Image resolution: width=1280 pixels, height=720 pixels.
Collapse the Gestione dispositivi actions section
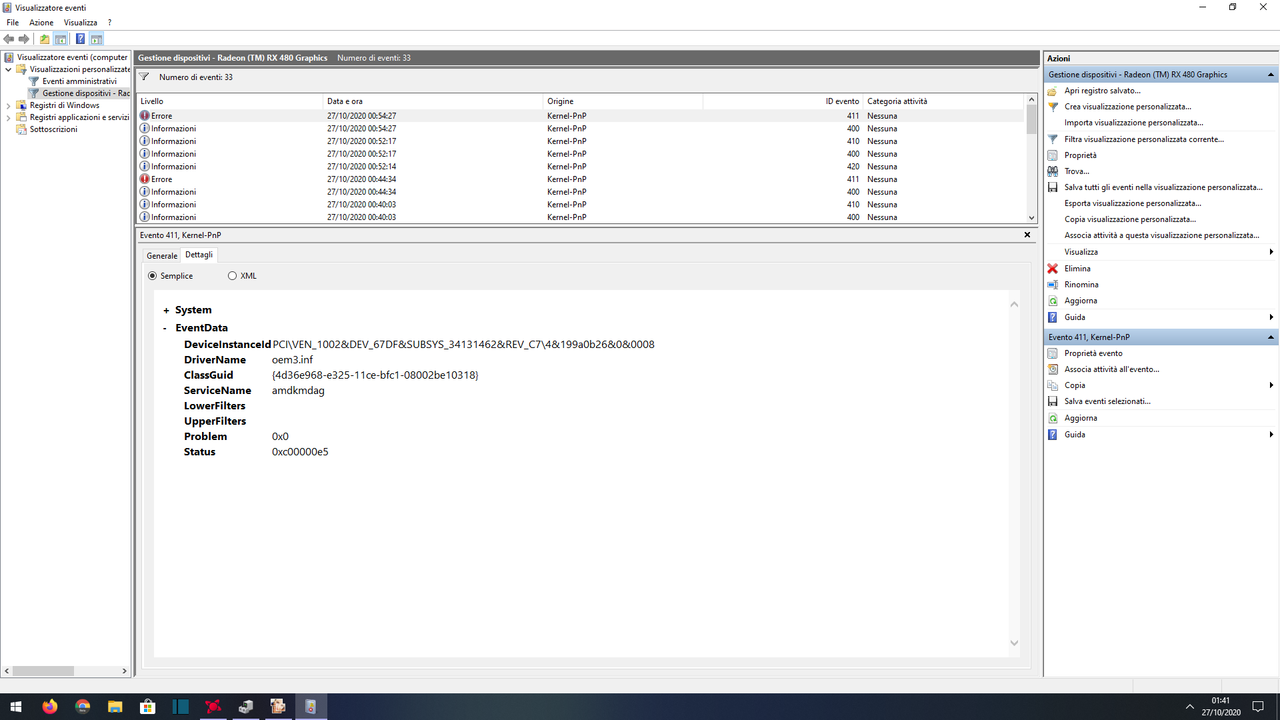coord(1271,74)
